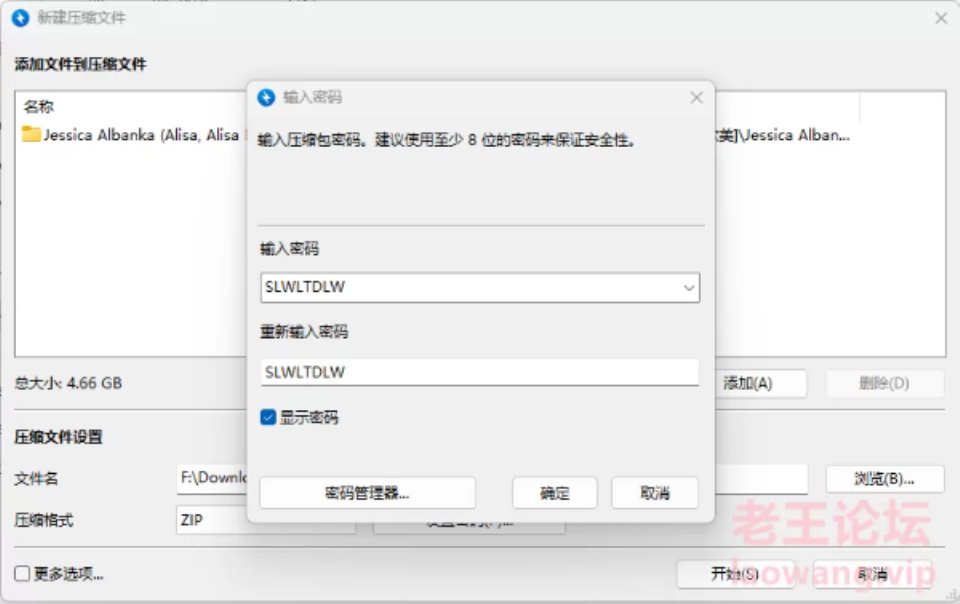Click the 取消 button beside 开始(S)
The height and width of the screenshot is (604, 960).
pos(872,574)
